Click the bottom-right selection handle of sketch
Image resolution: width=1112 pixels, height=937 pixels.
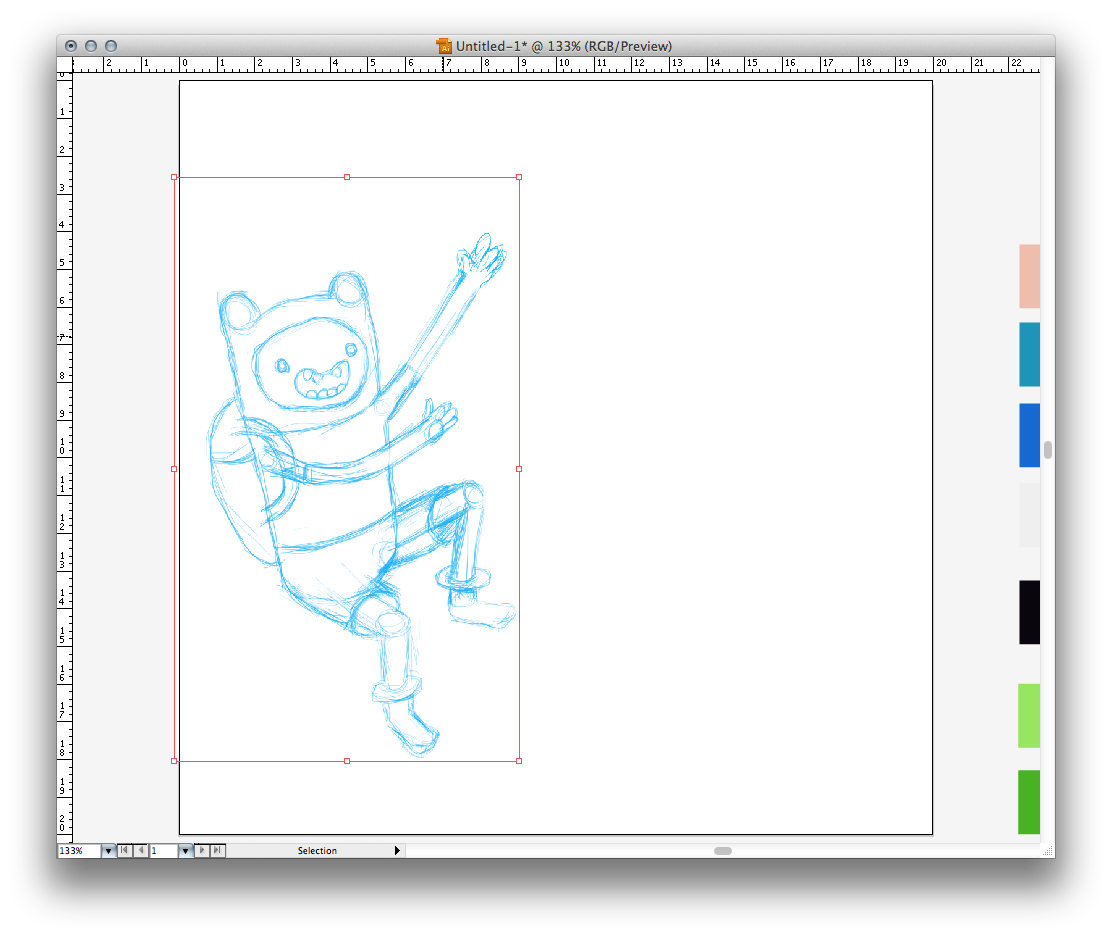[x=519, y=761]
